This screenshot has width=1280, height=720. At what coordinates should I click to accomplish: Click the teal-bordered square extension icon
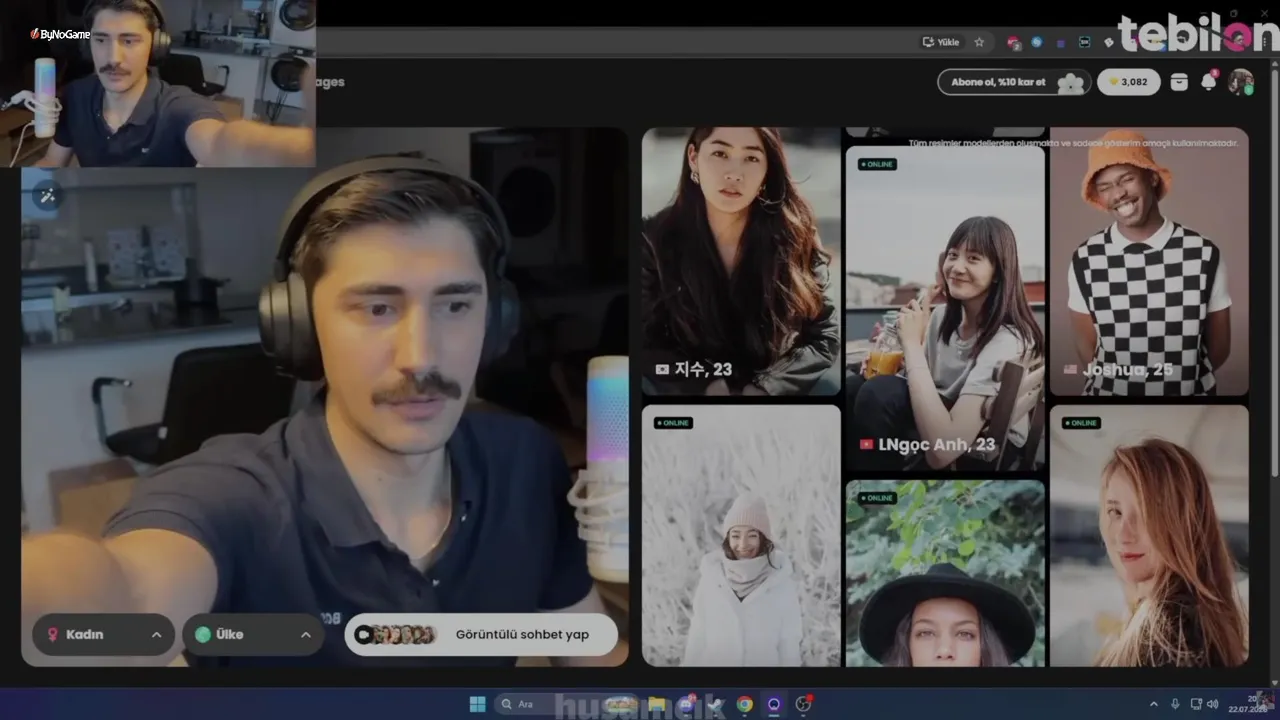(x=1084, y=42)
